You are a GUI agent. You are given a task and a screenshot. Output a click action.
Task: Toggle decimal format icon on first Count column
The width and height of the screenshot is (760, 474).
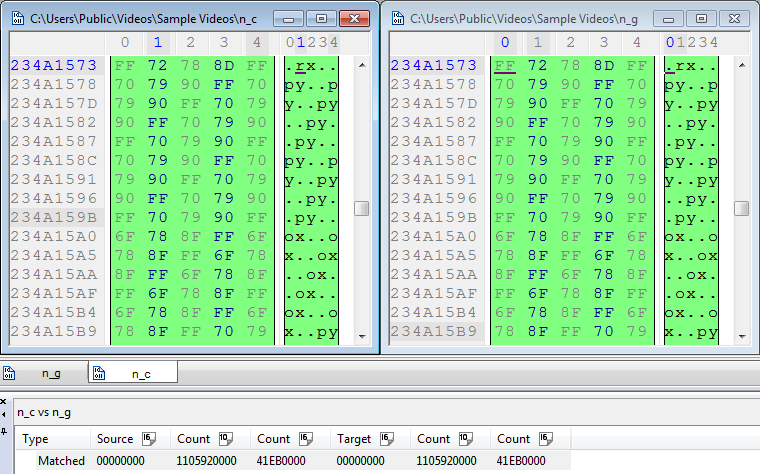[x=226, y=439]
